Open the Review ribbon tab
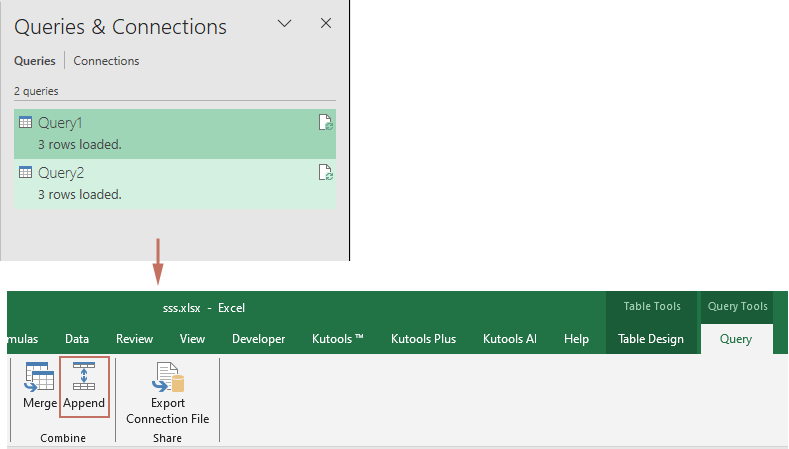Image resolution: width=789 pixels, height=449 pixels. point(134,339)
